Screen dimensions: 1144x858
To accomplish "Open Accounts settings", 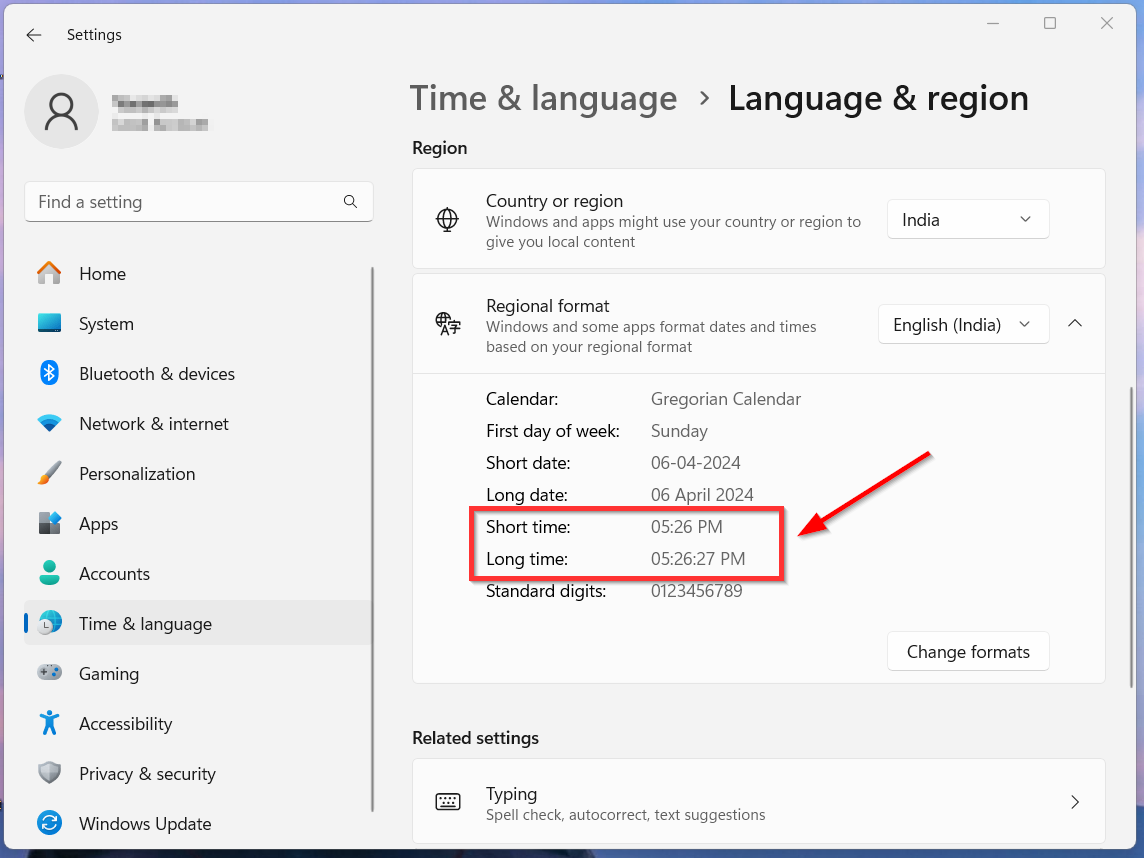I will click(x=198, y=573).
